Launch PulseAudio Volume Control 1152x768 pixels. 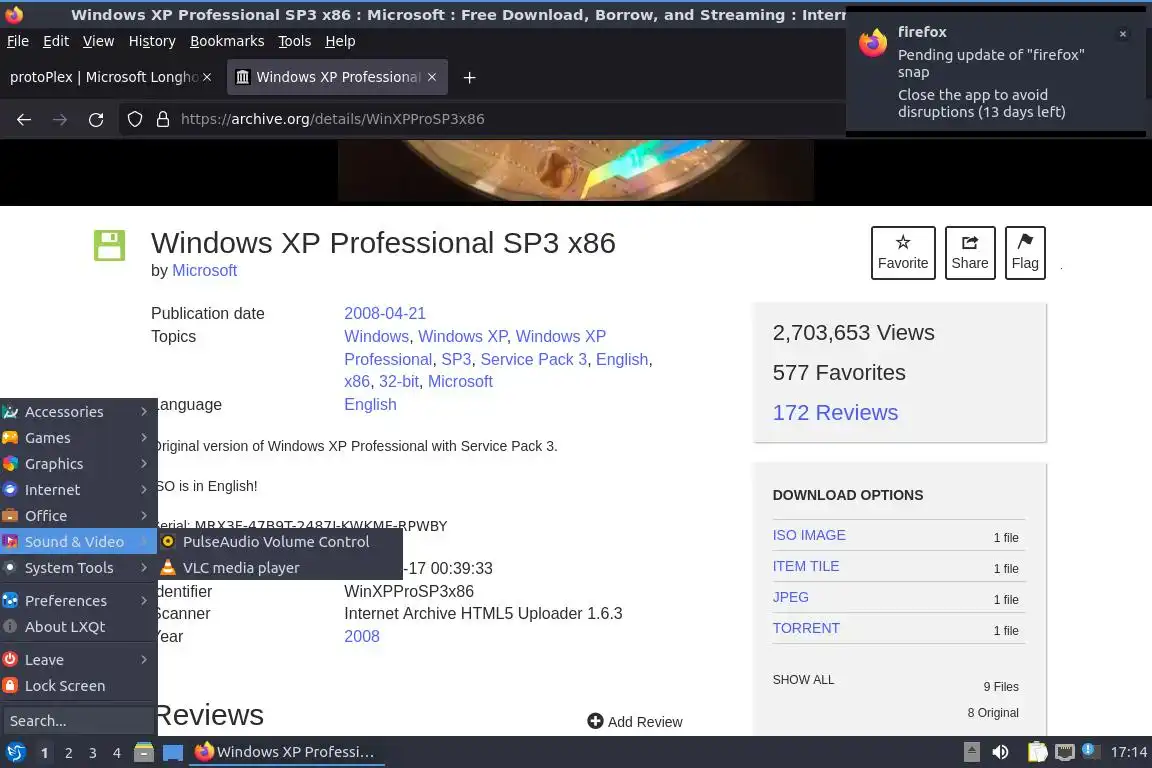pos(280,542)
